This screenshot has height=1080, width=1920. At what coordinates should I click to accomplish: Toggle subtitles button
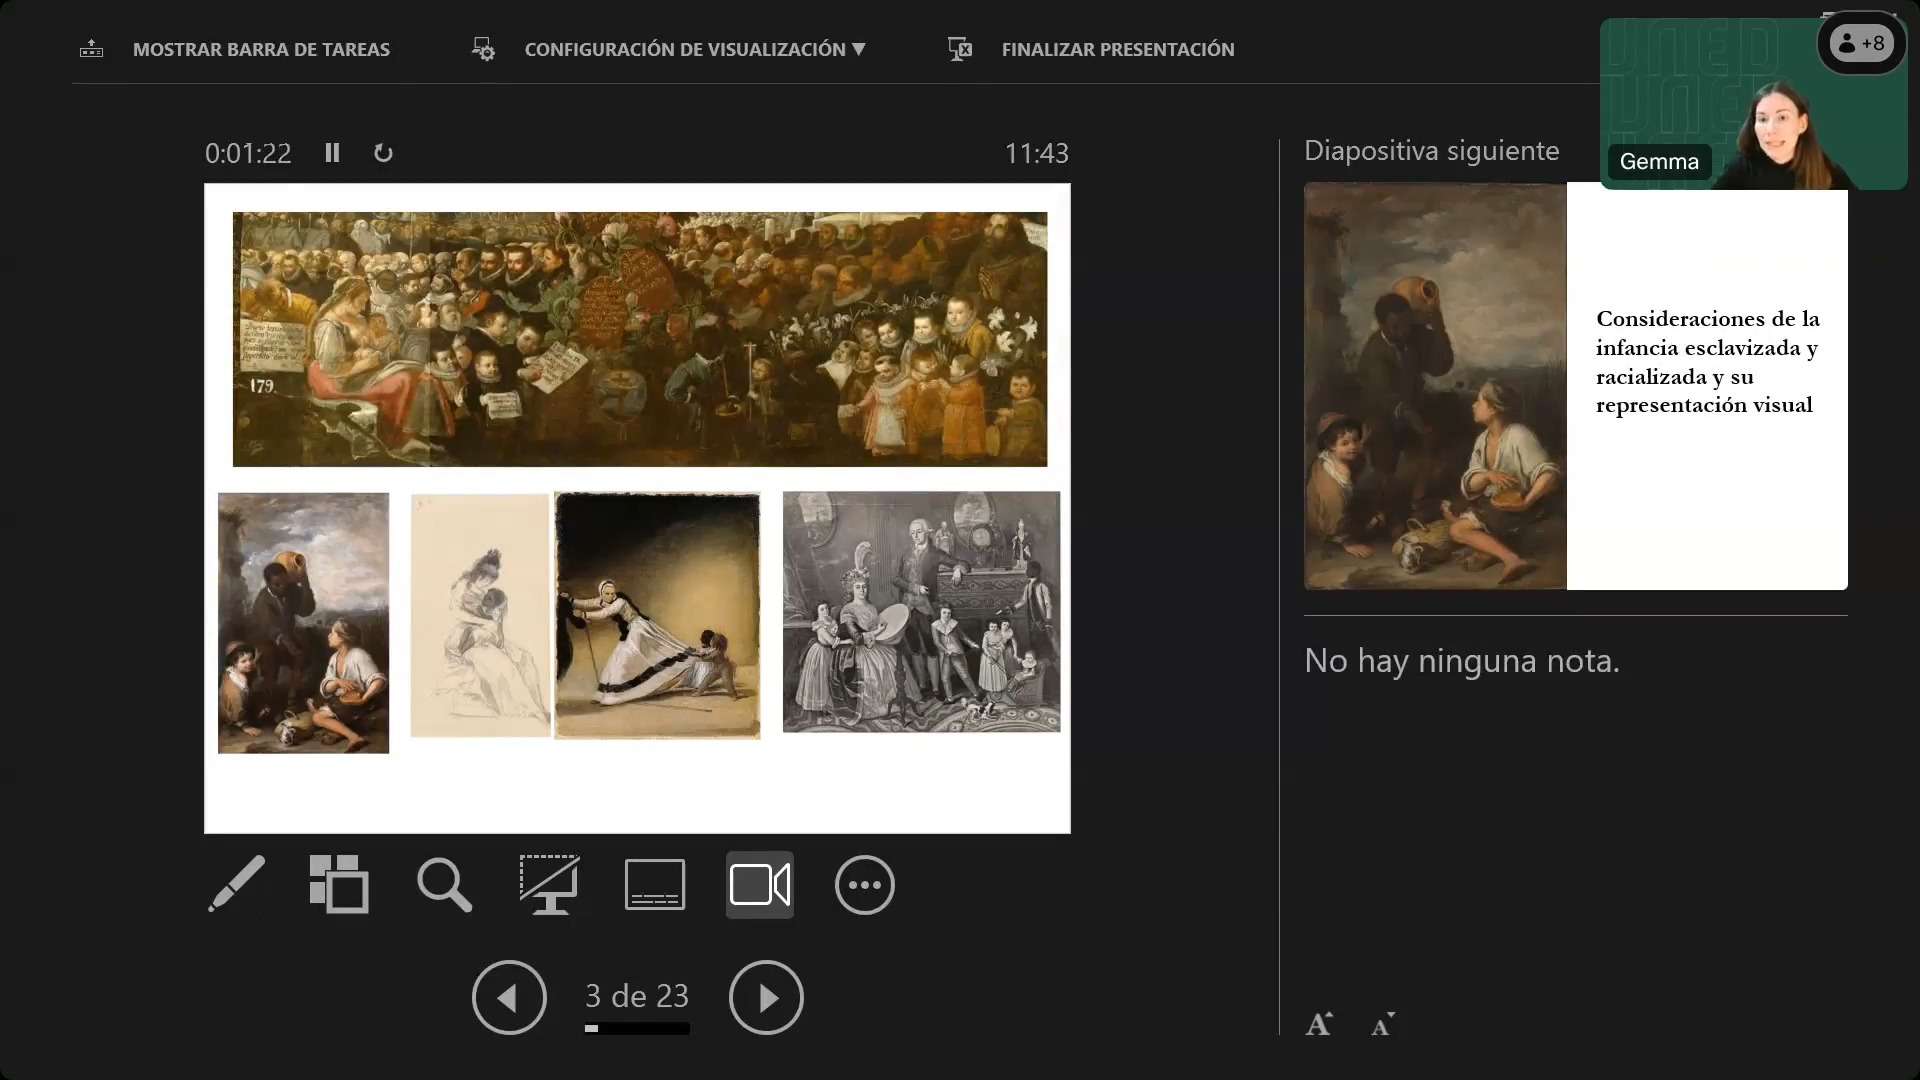point(655,884)
